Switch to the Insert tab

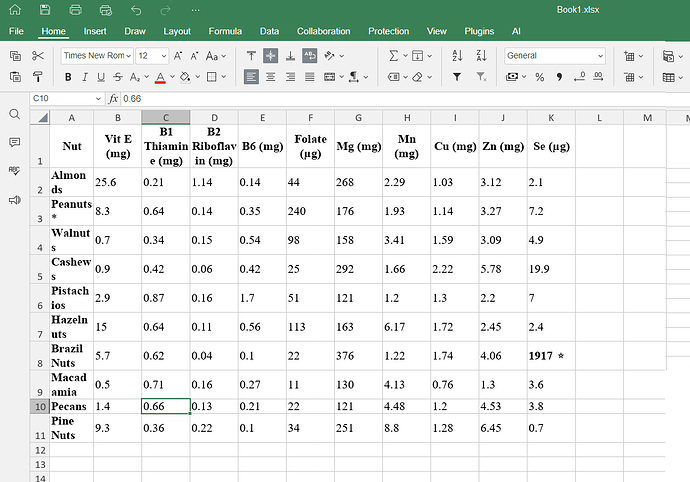point(95,31)
